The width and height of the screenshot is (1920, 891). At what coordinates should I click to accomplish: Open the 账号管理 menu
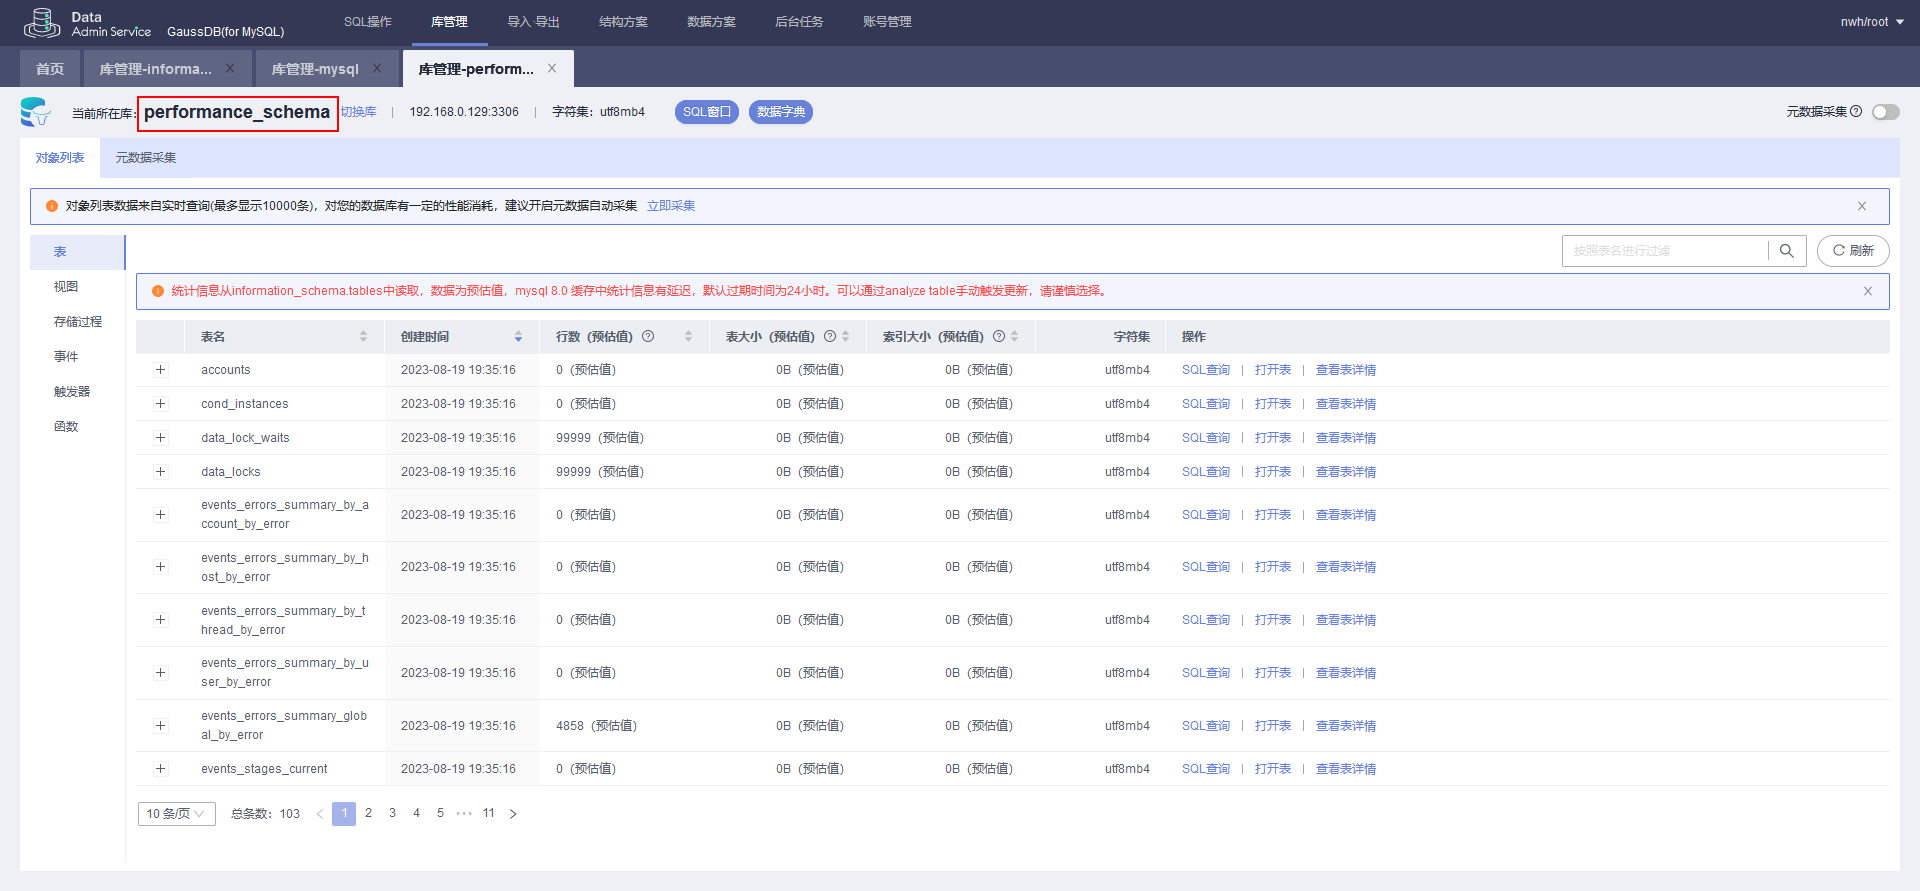pos(887,22)
